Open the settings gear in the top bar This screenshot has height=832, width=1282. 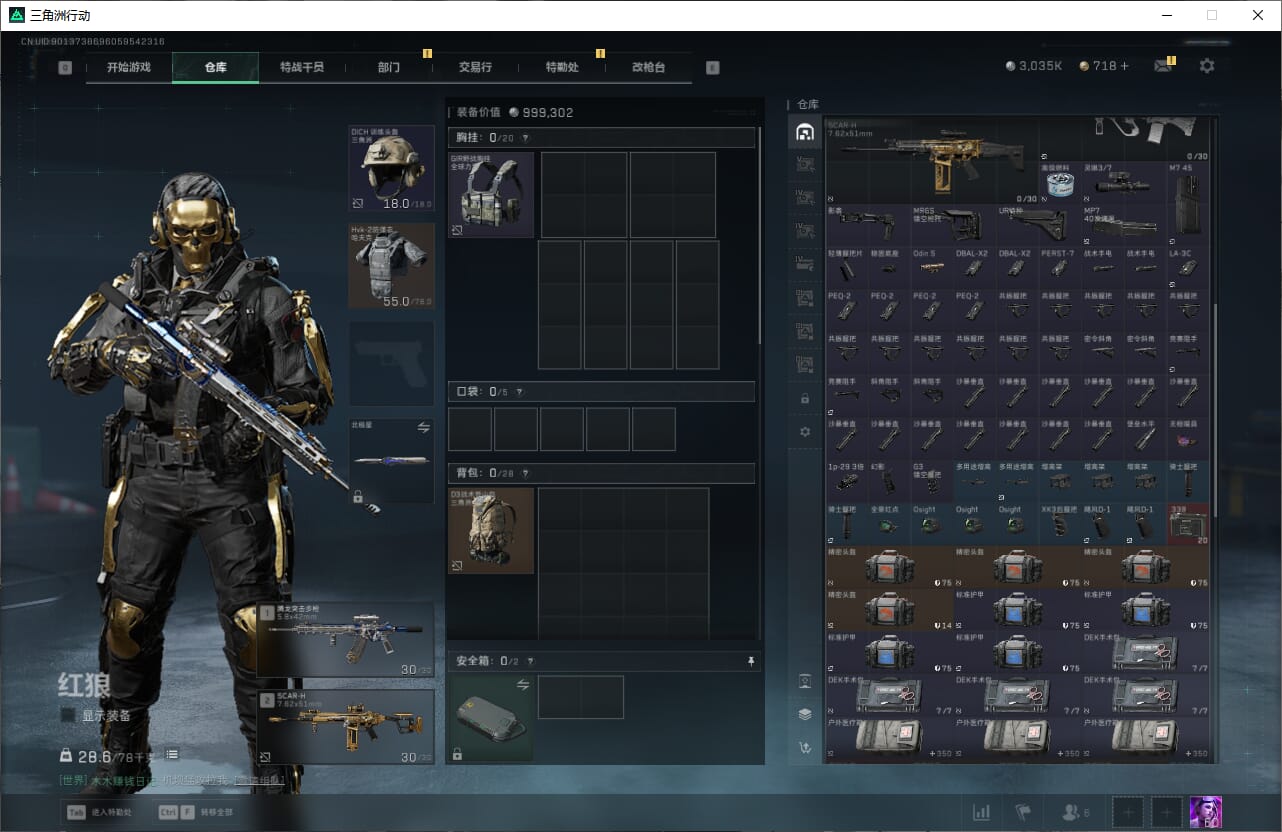click(1207, 66)
